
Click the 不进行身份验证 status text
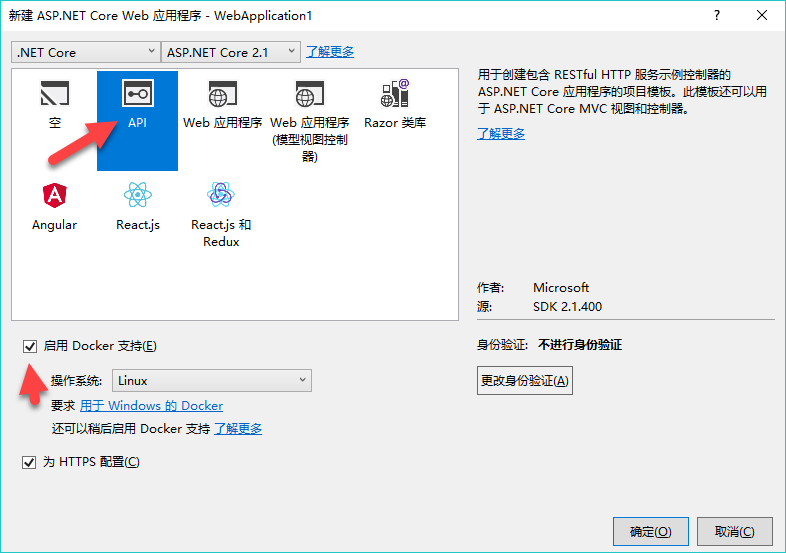tap(580, 345)
